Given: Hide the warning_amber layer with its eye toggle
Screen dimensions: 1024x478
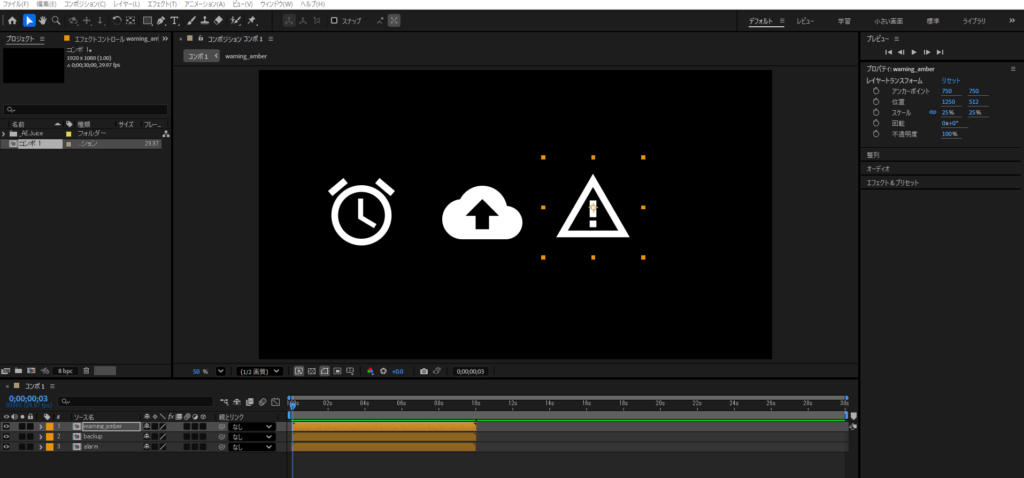Looking at the screenshot, I should [x=6, y=426].
